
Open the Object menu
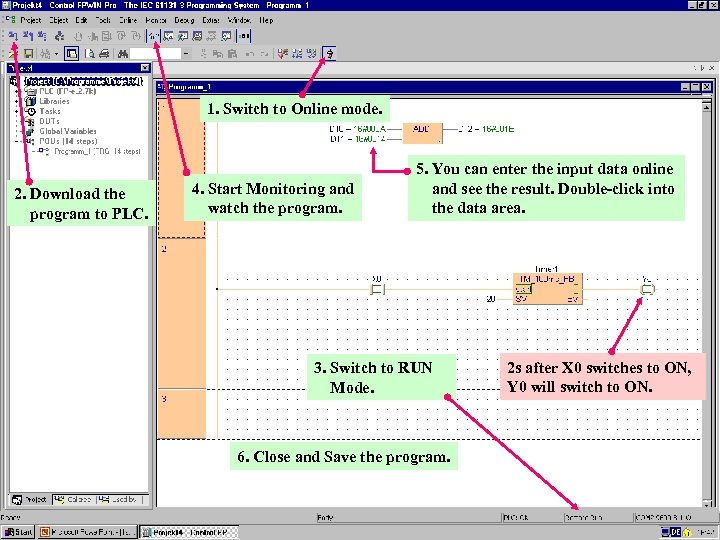58,20
